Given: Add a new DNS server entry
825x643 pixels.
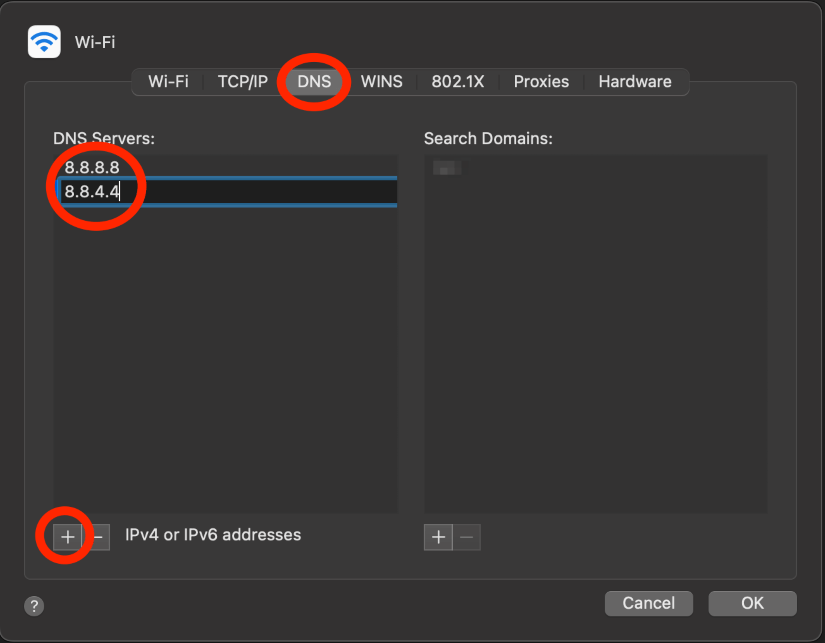Looking at the screenshot, I should pyautogui.click(x=67, y=536).
